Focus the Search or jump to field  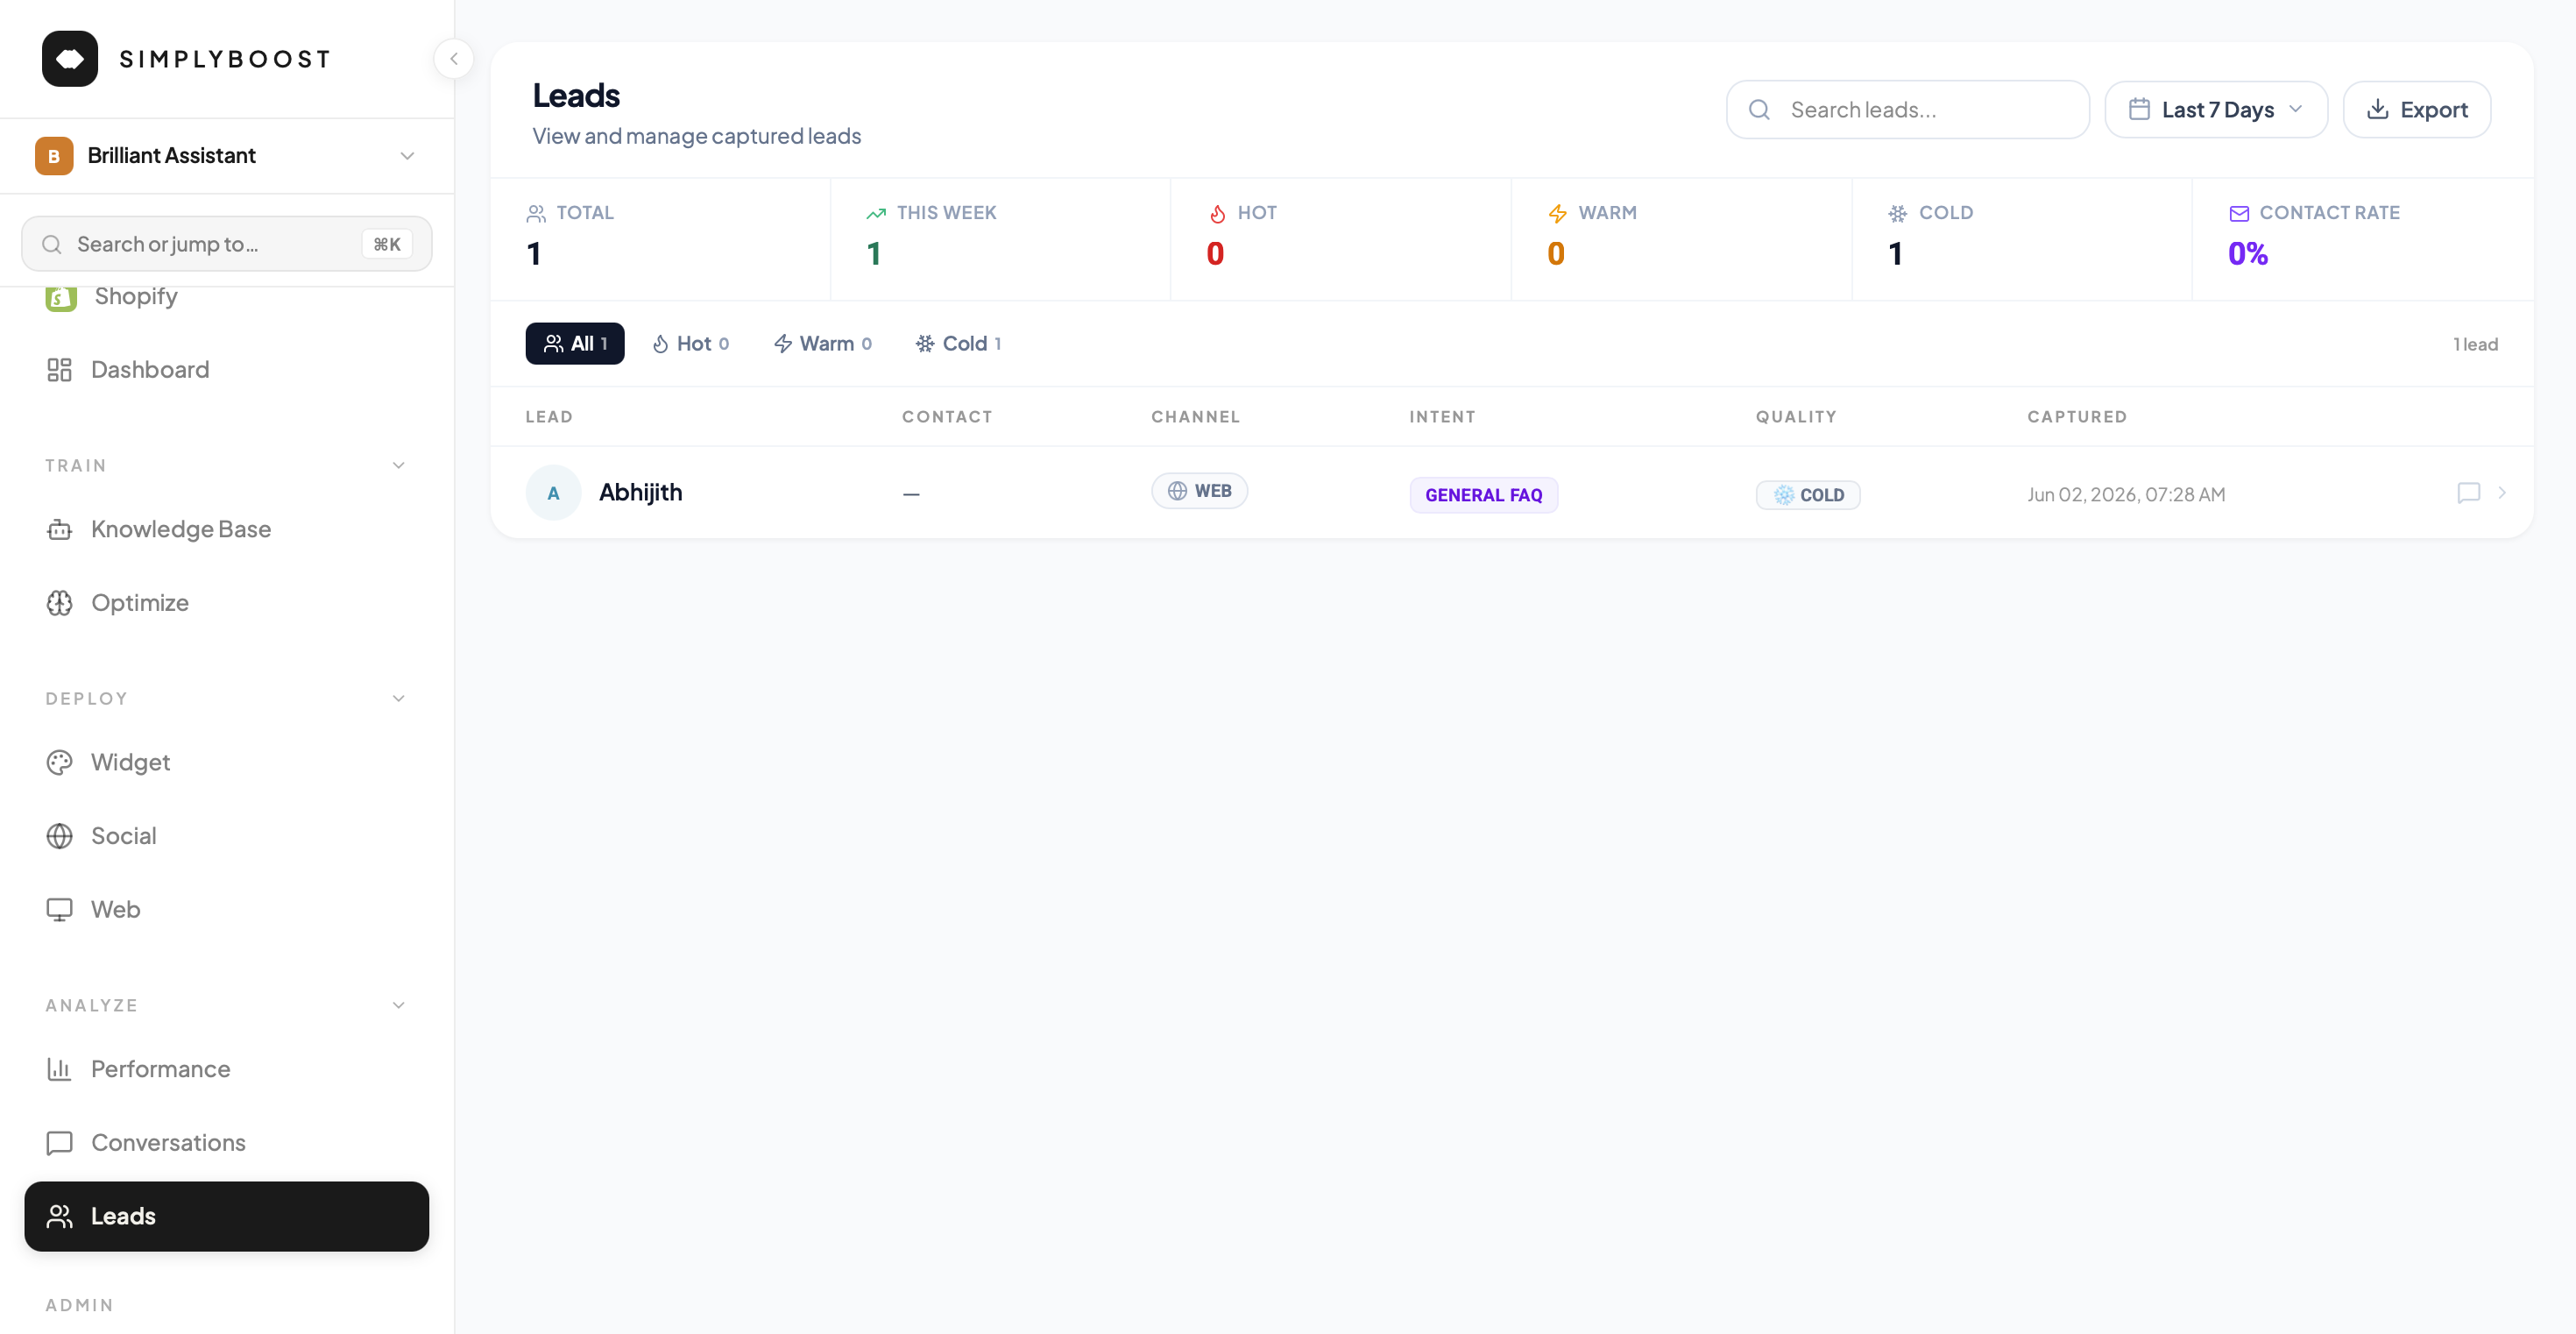pyautogui.click(x=226, y=244)
